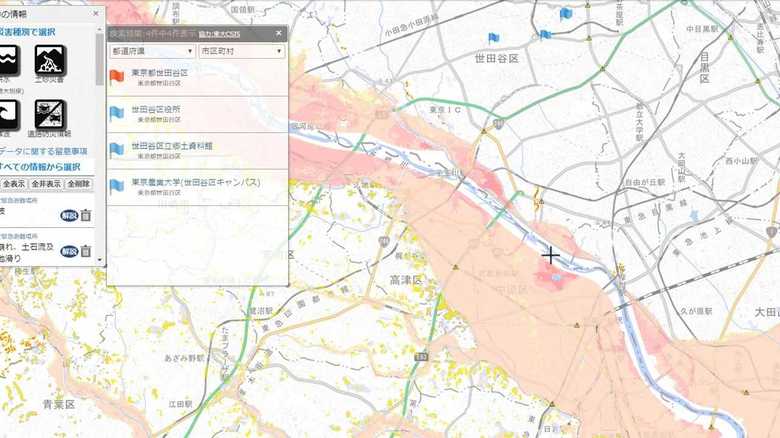Click the 自由が丘駅 station label
Screen dimensions: 780x438
pyautogui.click(x=645, y=183)
